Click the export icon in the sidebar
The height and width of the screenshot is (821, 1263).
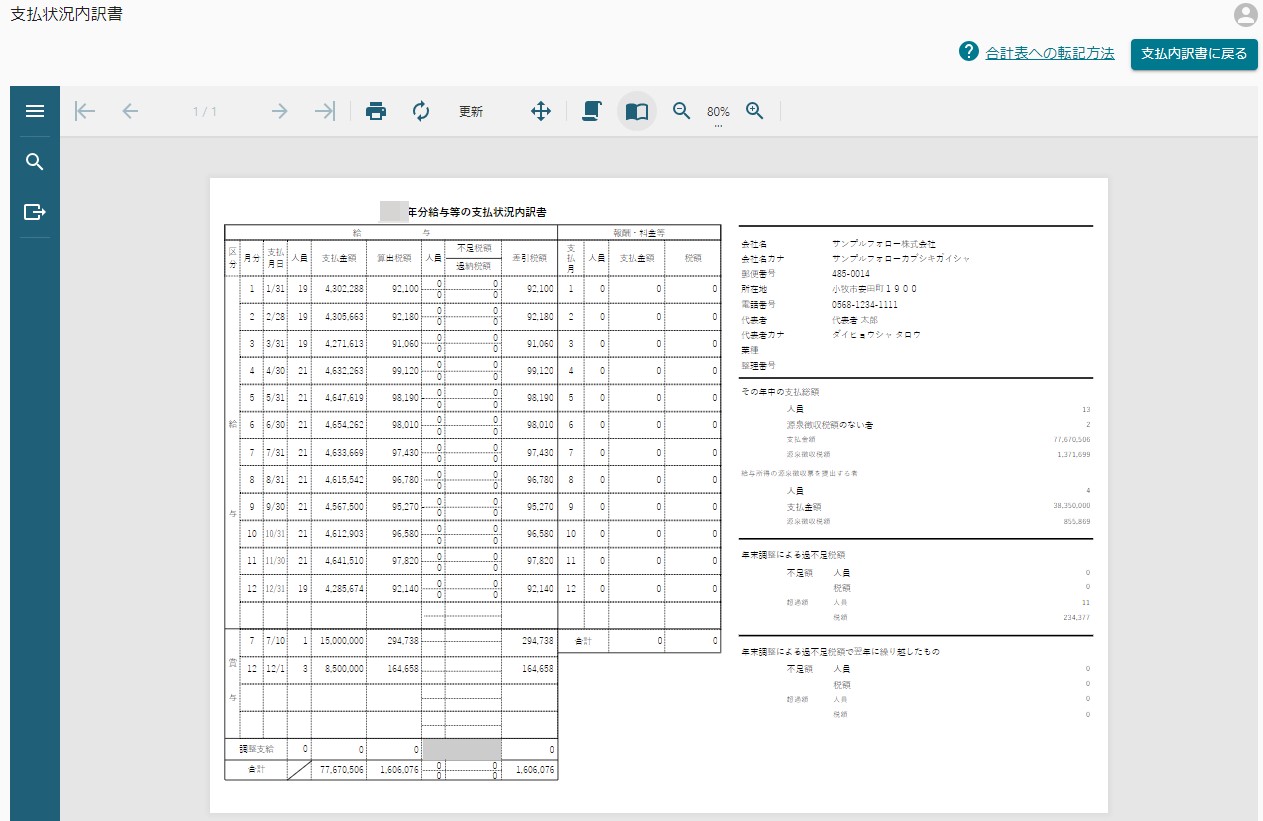point(35,212)
